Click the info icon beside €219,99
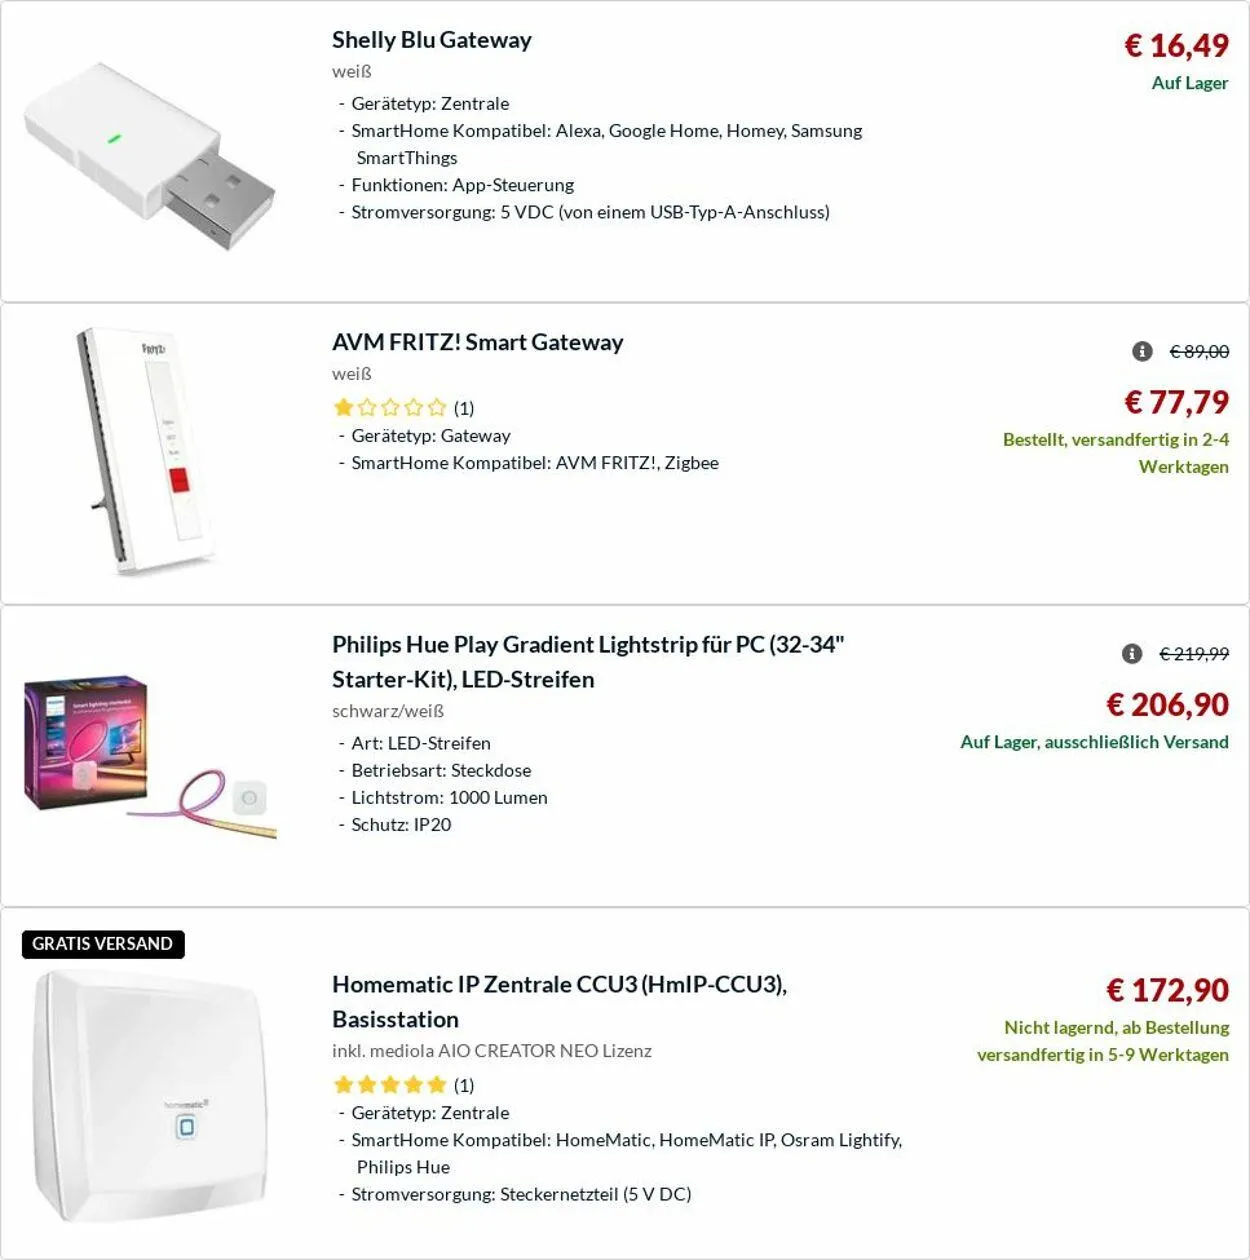Screen dimensions: 1250x1260 click(x=1132, y=654)
